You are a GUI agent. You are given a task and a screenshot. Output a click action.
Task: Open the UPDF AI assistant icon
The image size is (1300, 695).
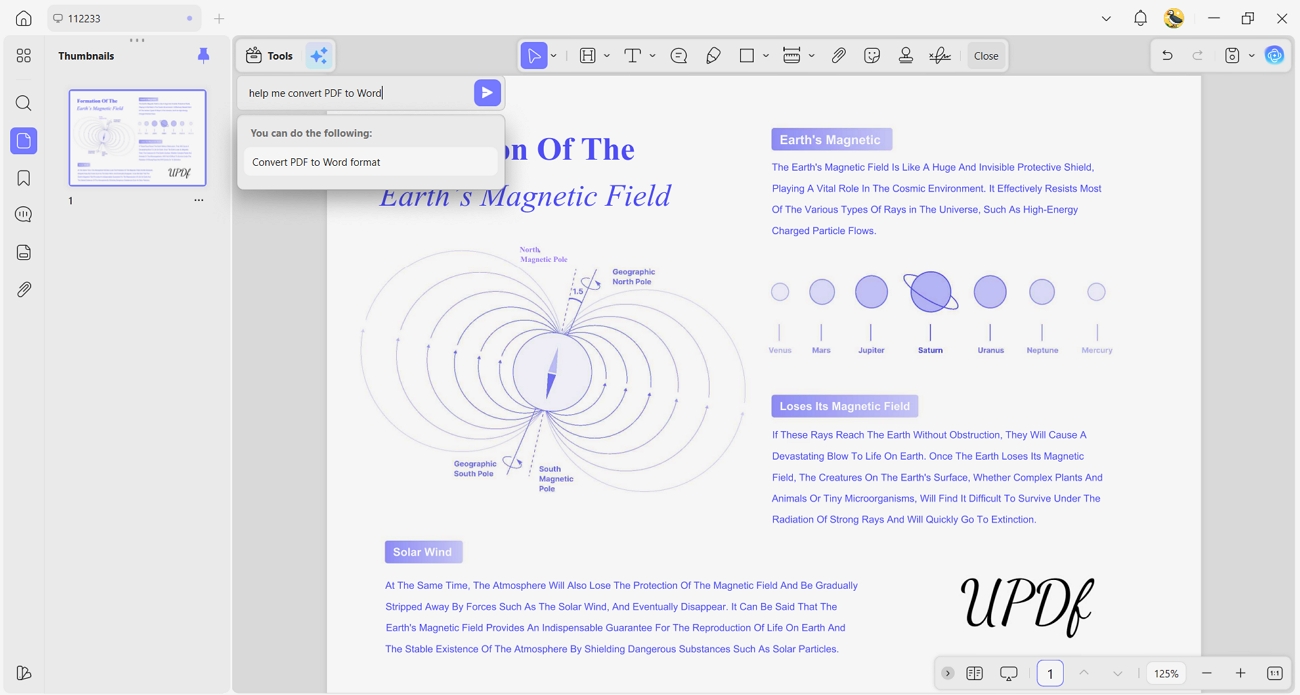[1274, 56]
